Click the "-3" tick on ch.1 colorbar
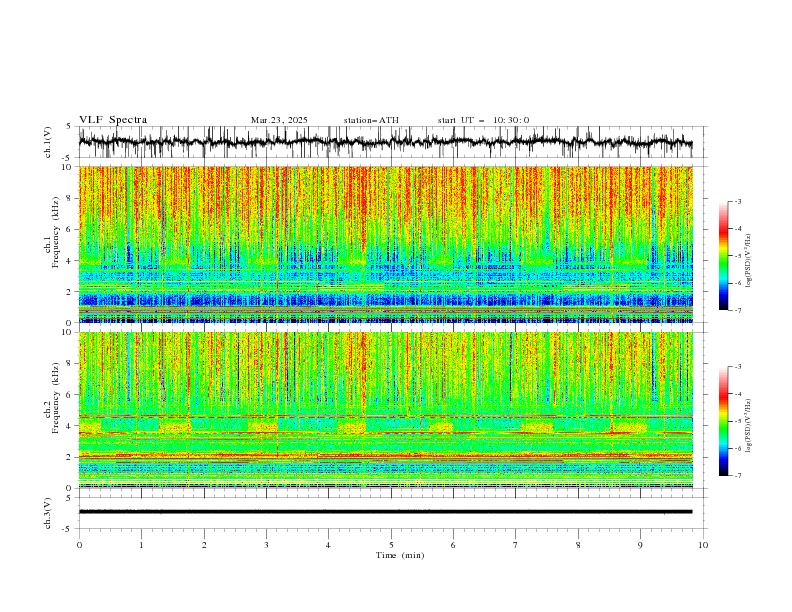792x612 pixels. coord(737,201)
